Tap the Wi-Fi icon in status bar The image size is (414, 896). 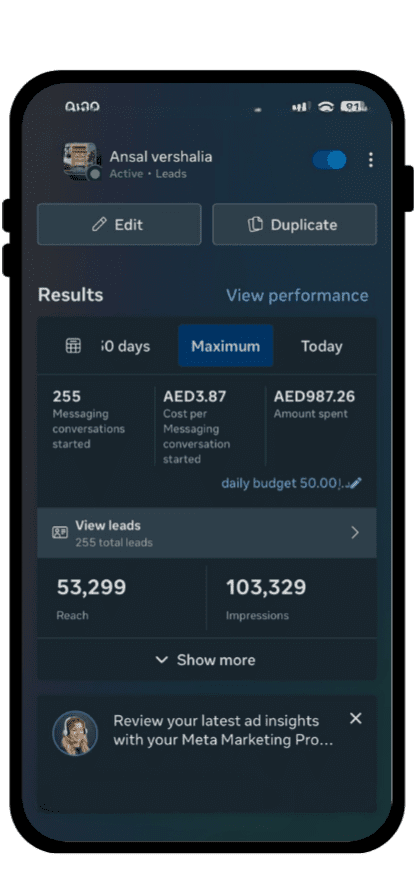[326, 107]
